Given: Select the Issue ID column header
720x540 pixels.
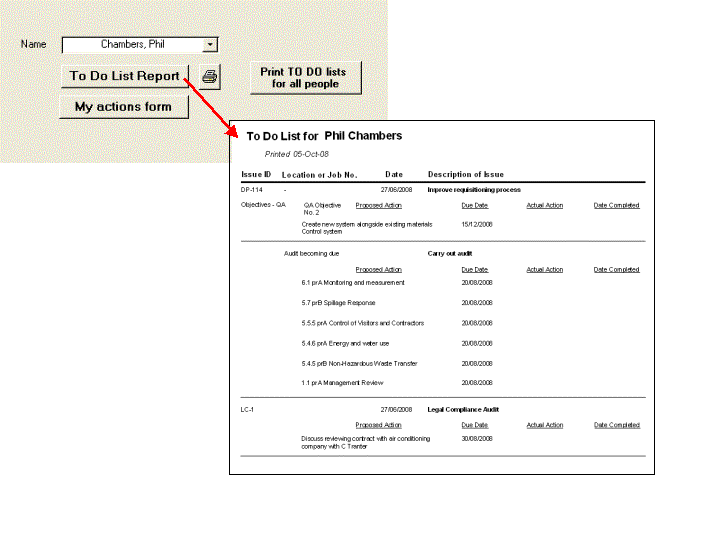Looking at the screenshot, I should point(256,175).
